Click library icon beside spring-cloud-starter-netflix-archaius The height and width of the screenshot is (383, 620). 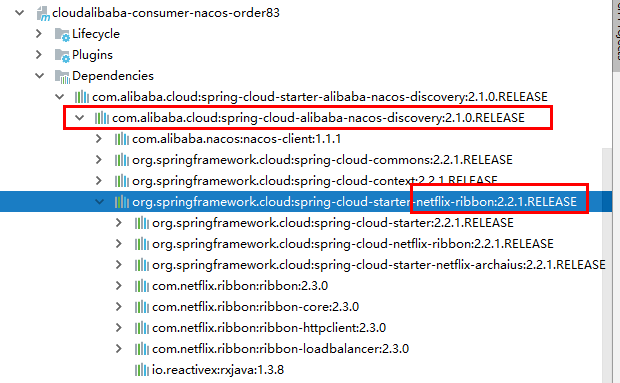coord(142,265)
